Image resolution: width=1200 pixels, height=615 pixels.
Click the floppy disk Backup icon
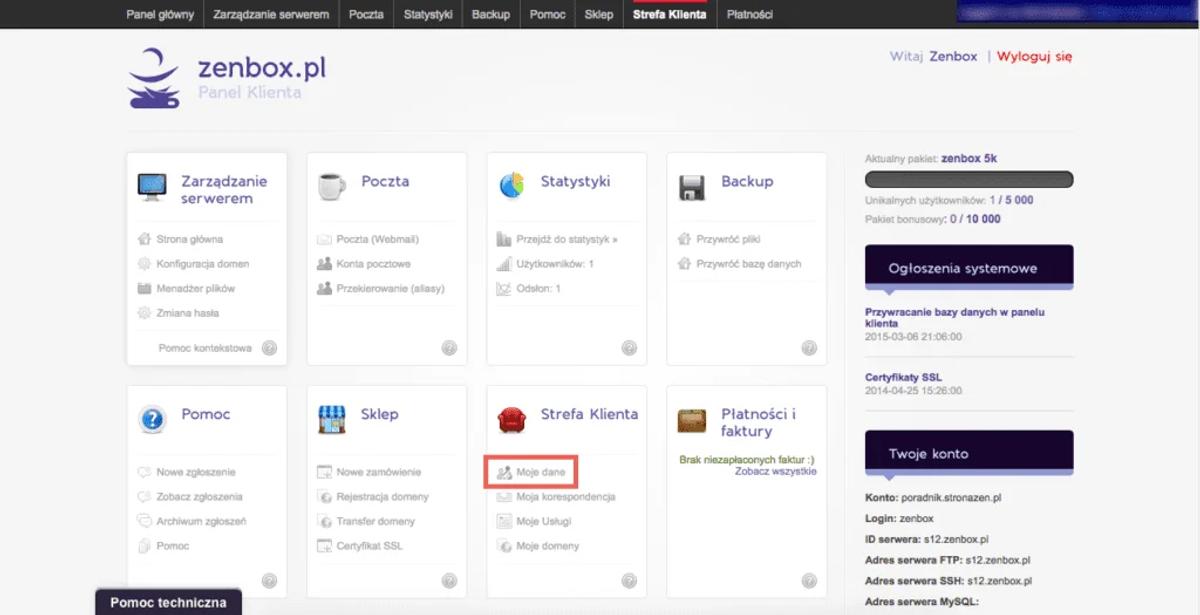pos(692,188)
